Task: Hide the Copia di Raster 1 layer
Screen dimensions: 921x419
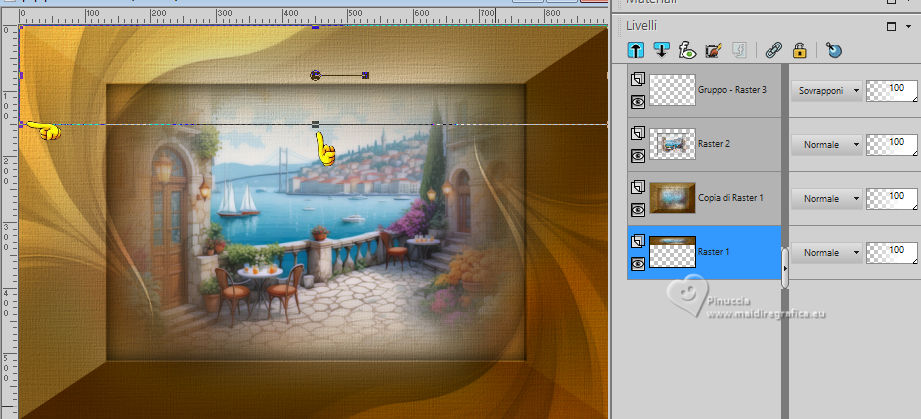Action: (x=638, y=210)
